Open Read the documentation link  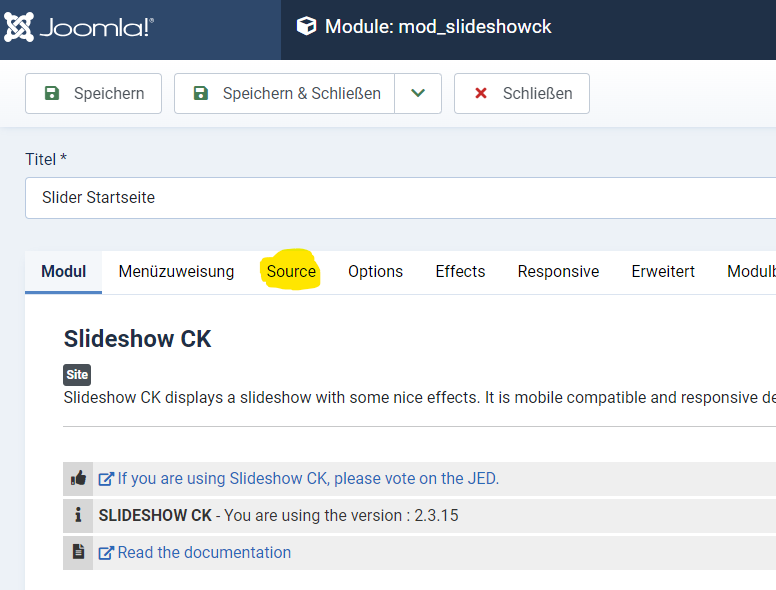[x=204, y=553]
